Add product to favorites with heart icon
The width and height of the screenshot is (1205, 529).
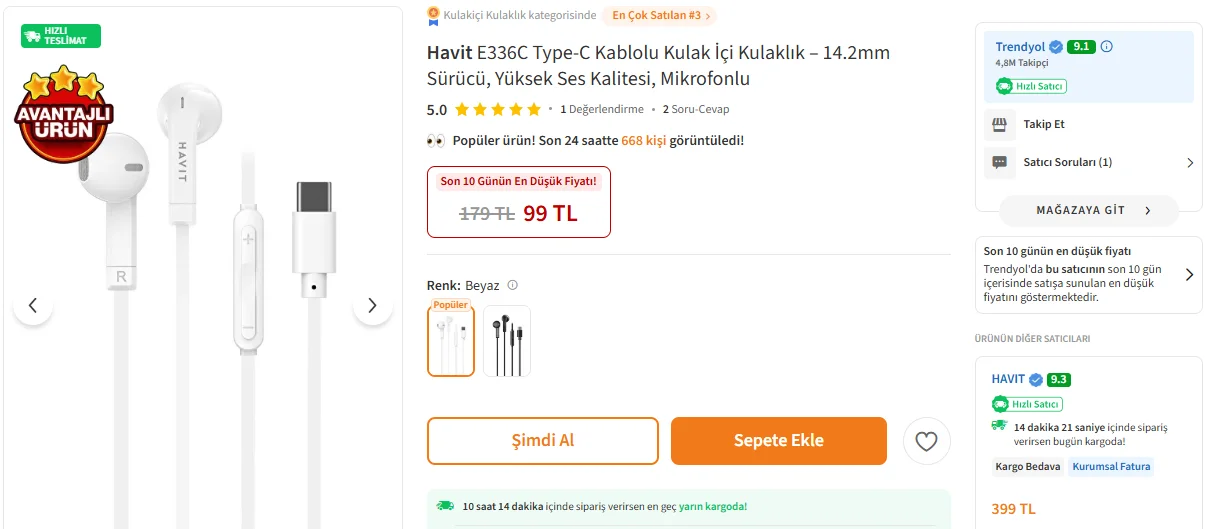click(x=926, y=441)
